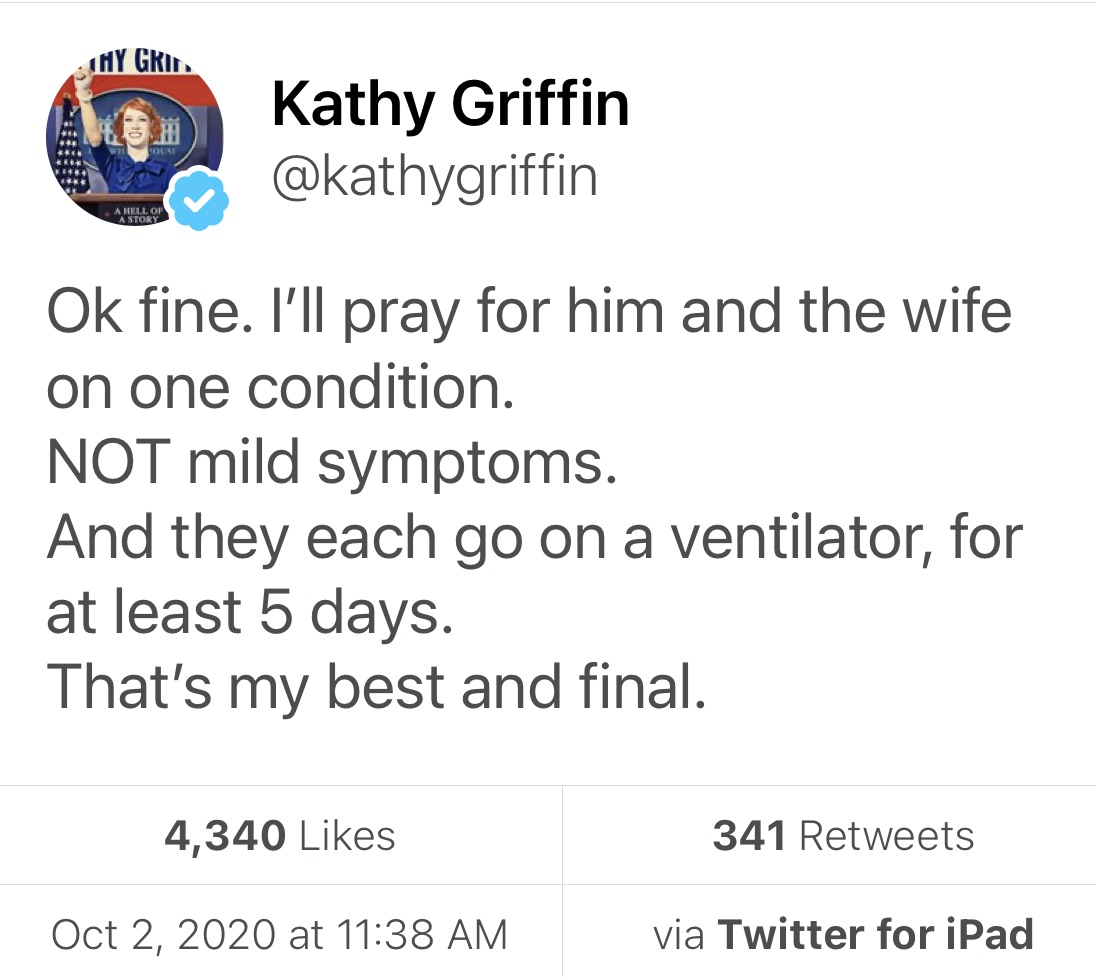Tap the "at least 5 days." line
The width and height of the screenshot is (1096, 977).
coord(250,613)
